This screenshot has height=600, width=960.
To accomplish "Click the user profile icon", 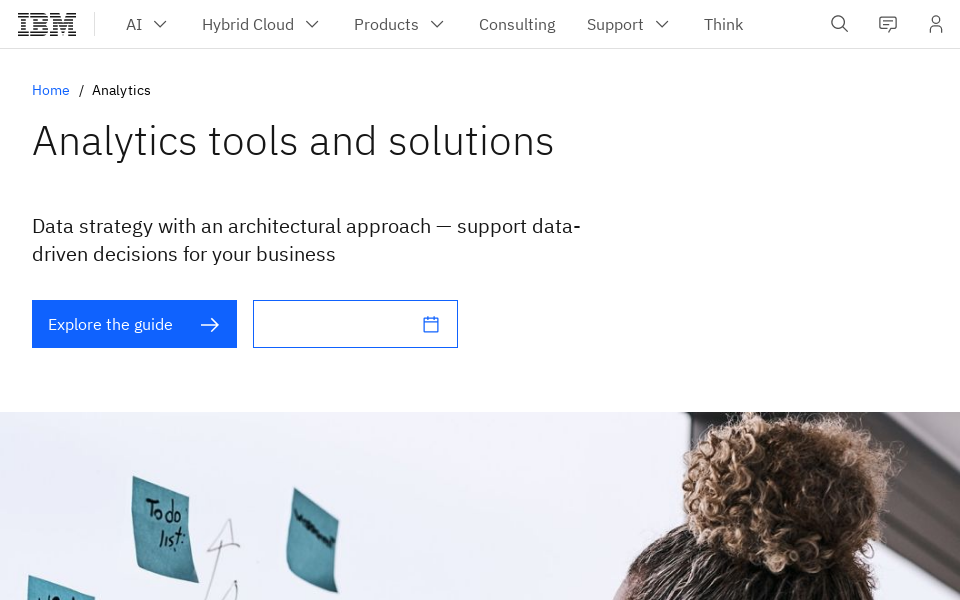I will (x=936, y=24).
